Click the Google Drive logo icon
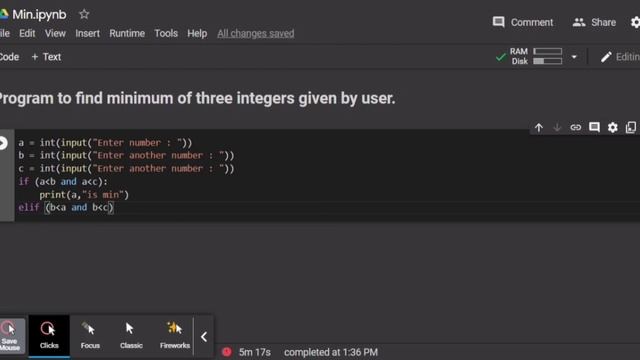 pyautogui.click(x=4, y=14)
